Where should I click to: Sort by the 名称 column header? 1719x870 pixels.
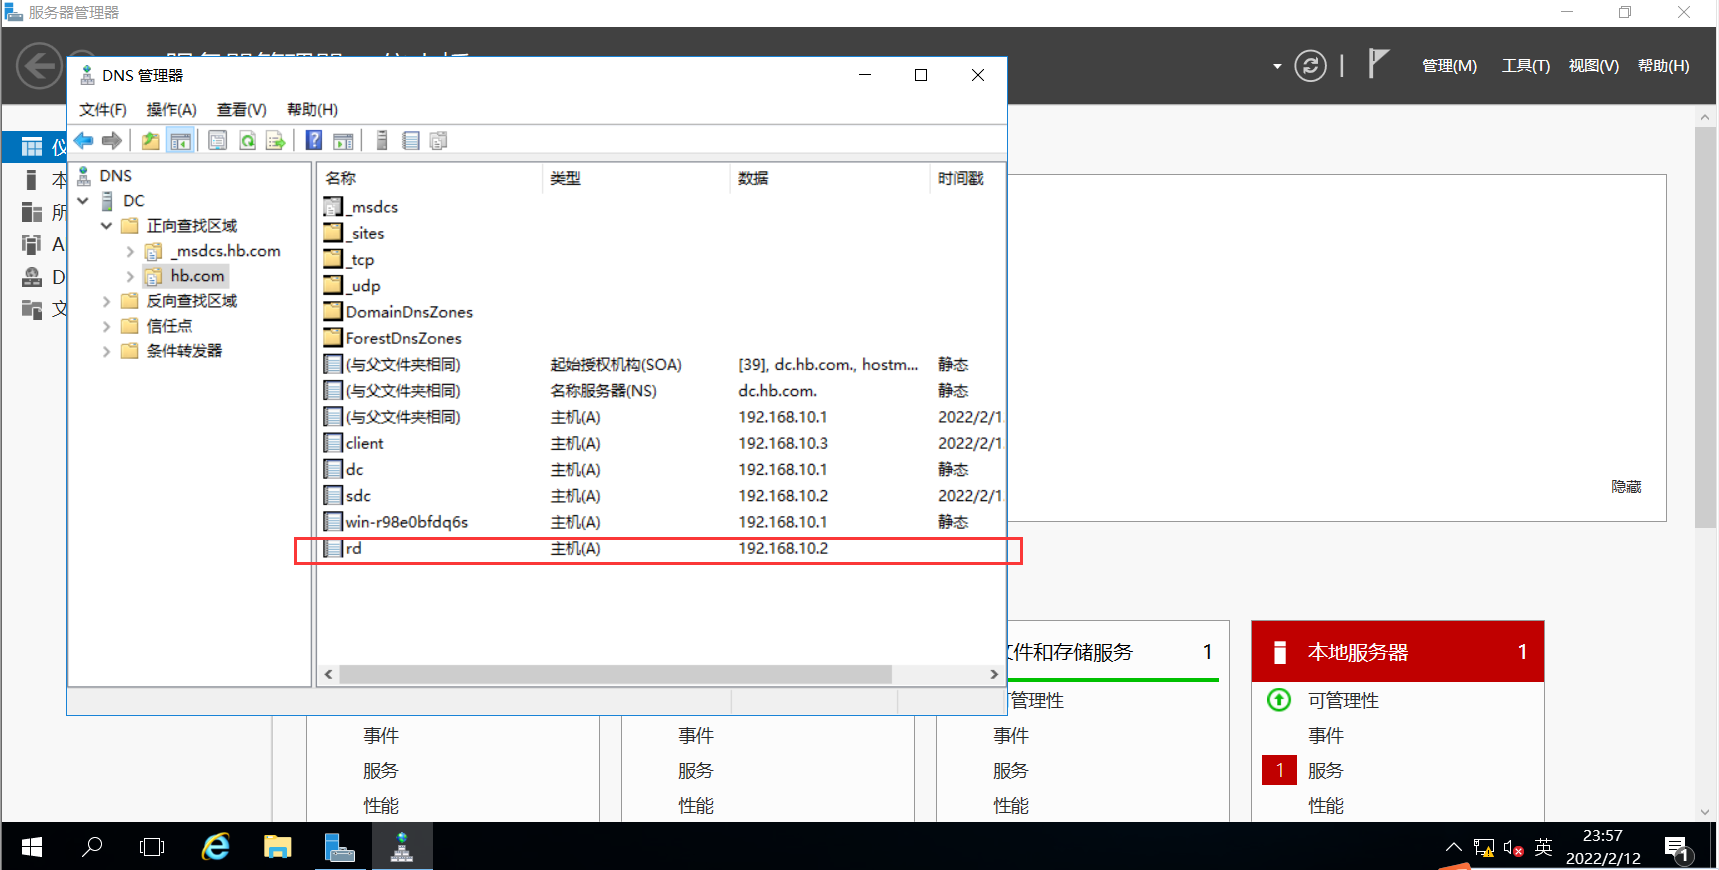(430, 178)
